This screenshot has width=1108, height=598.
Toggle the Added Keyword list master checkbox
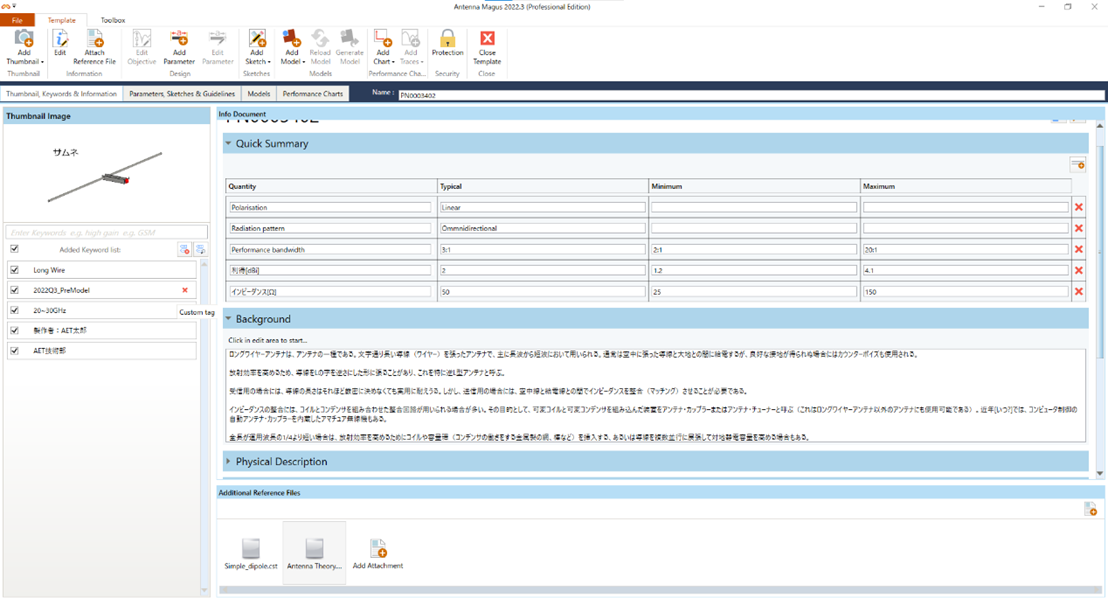pyautogui.click(x=13, y=249)
